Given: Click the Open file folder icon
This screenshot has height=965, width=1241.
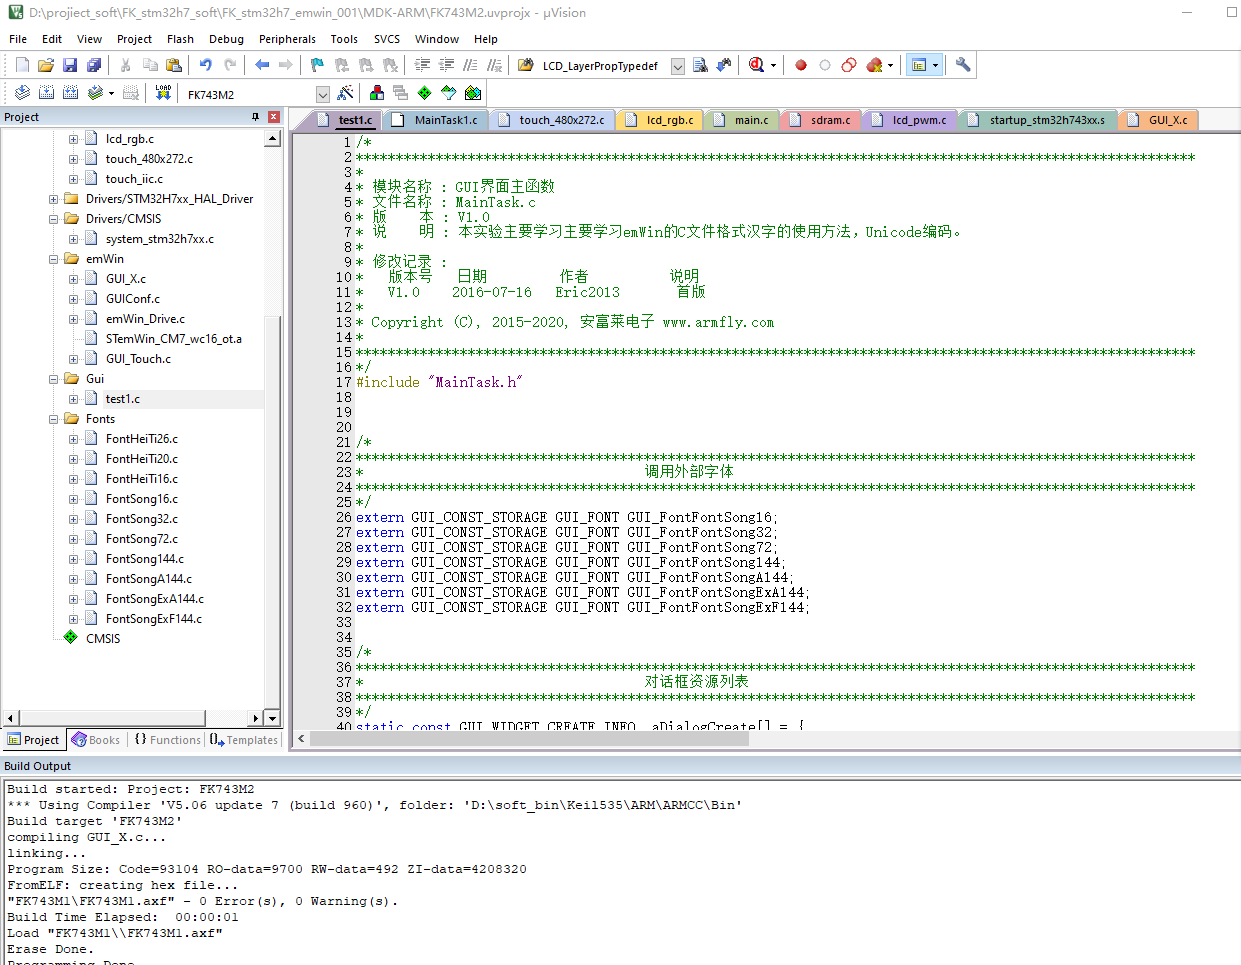Looking at the screenshot, I should click(46, 65).
